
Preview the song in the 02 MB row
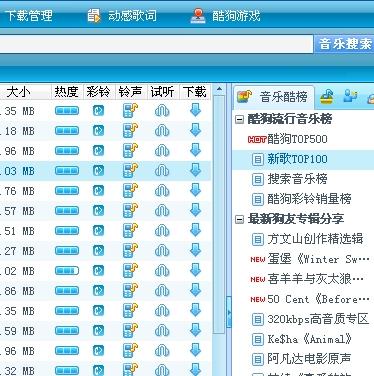click(x=162, y=271)
